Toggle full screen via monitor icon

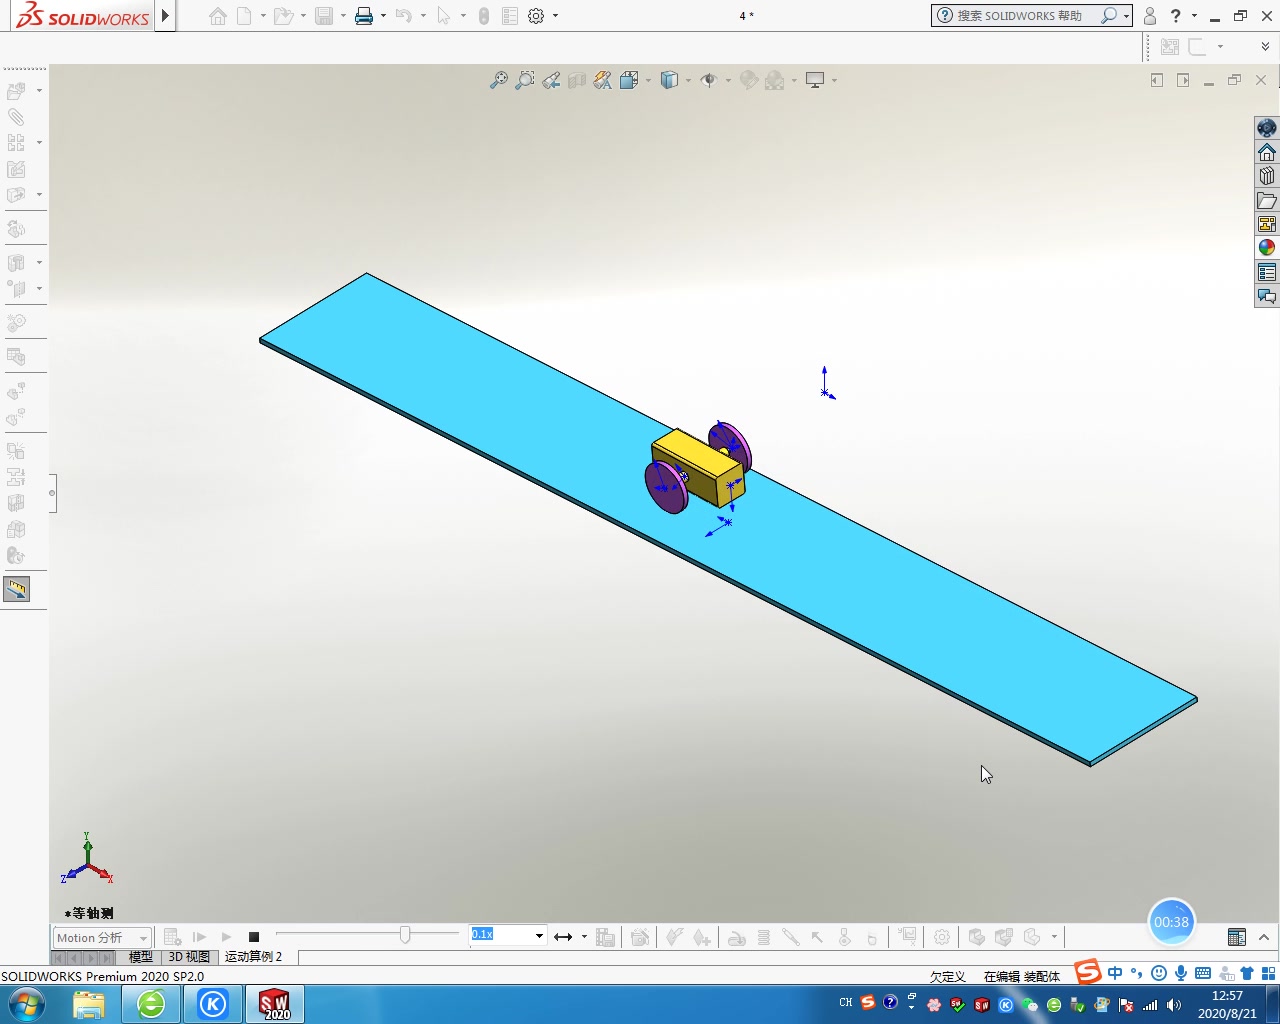[814, 80]
